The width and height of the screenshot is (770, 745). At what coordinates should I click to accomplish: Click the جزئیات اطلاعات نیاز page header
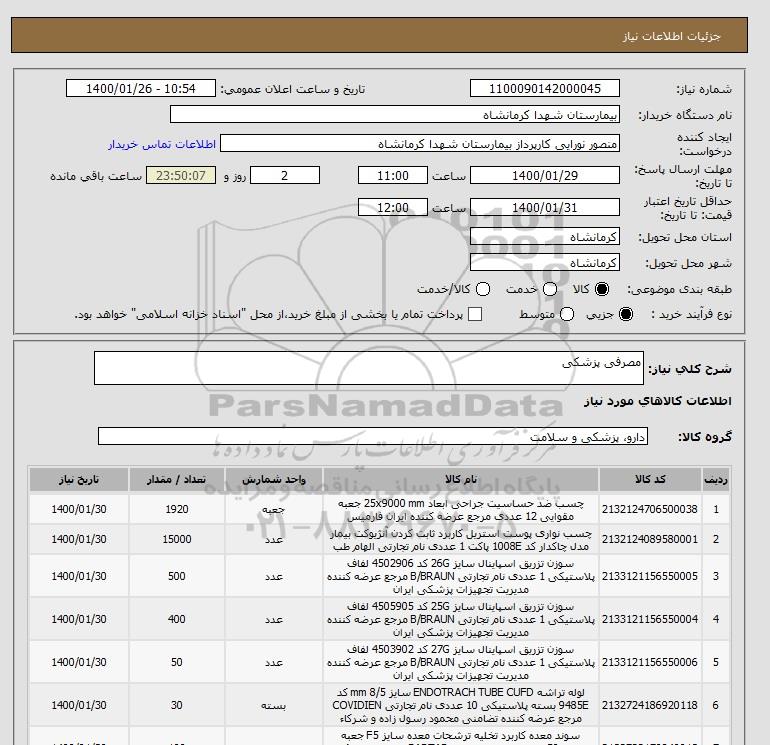pos(671,36)
